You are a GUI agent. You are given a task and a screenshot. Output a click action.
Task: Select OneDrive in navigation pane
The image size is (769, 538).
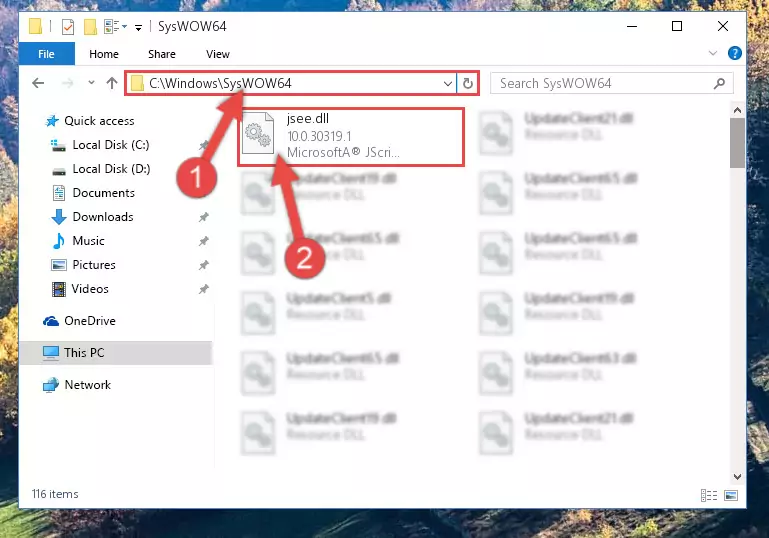90,321
